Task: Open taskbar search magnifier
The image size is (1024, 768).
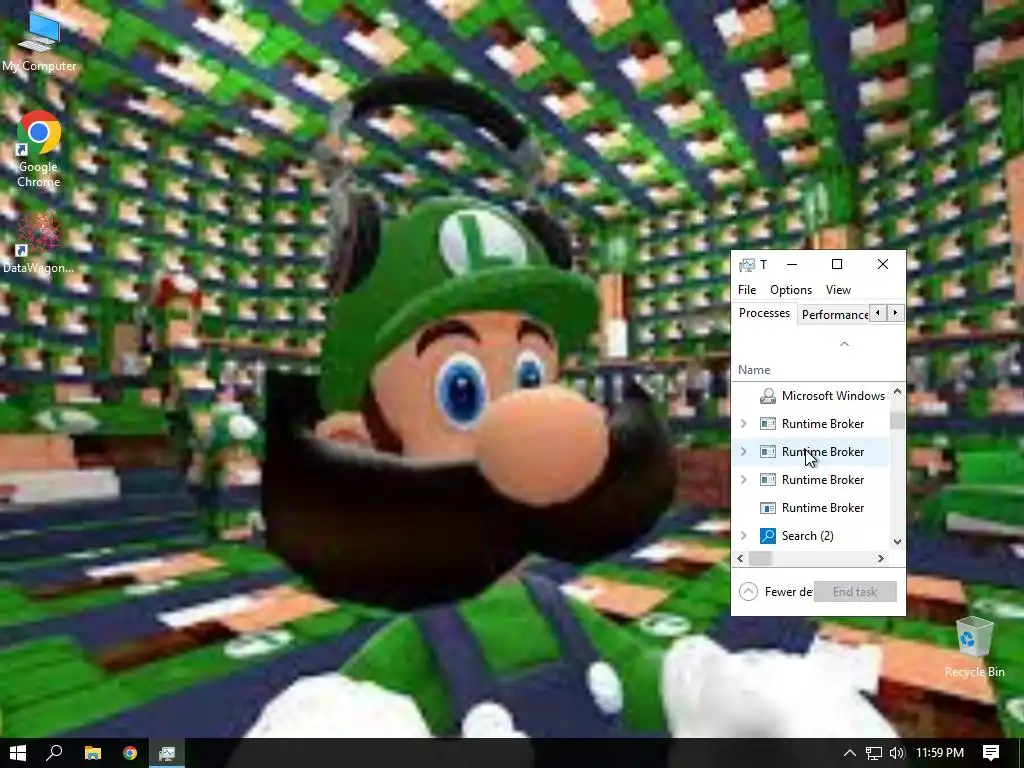Action: click(55, 753)
